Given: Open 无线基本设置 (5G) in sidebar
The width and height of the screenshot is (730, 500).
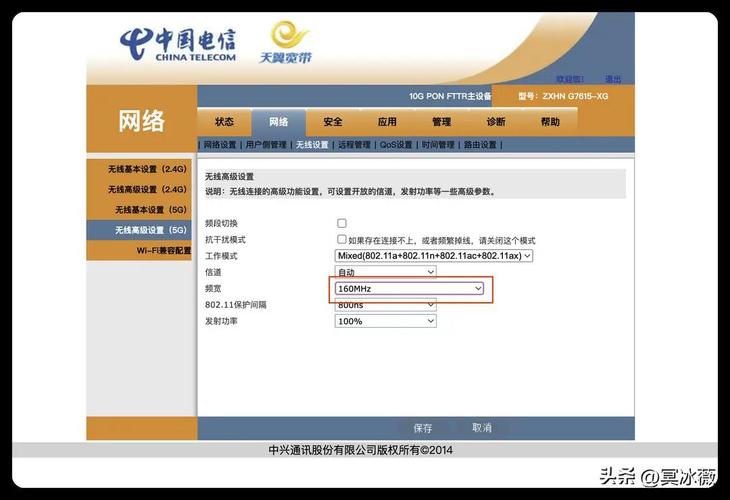Looking at the screenshot, I should (139, 210).
